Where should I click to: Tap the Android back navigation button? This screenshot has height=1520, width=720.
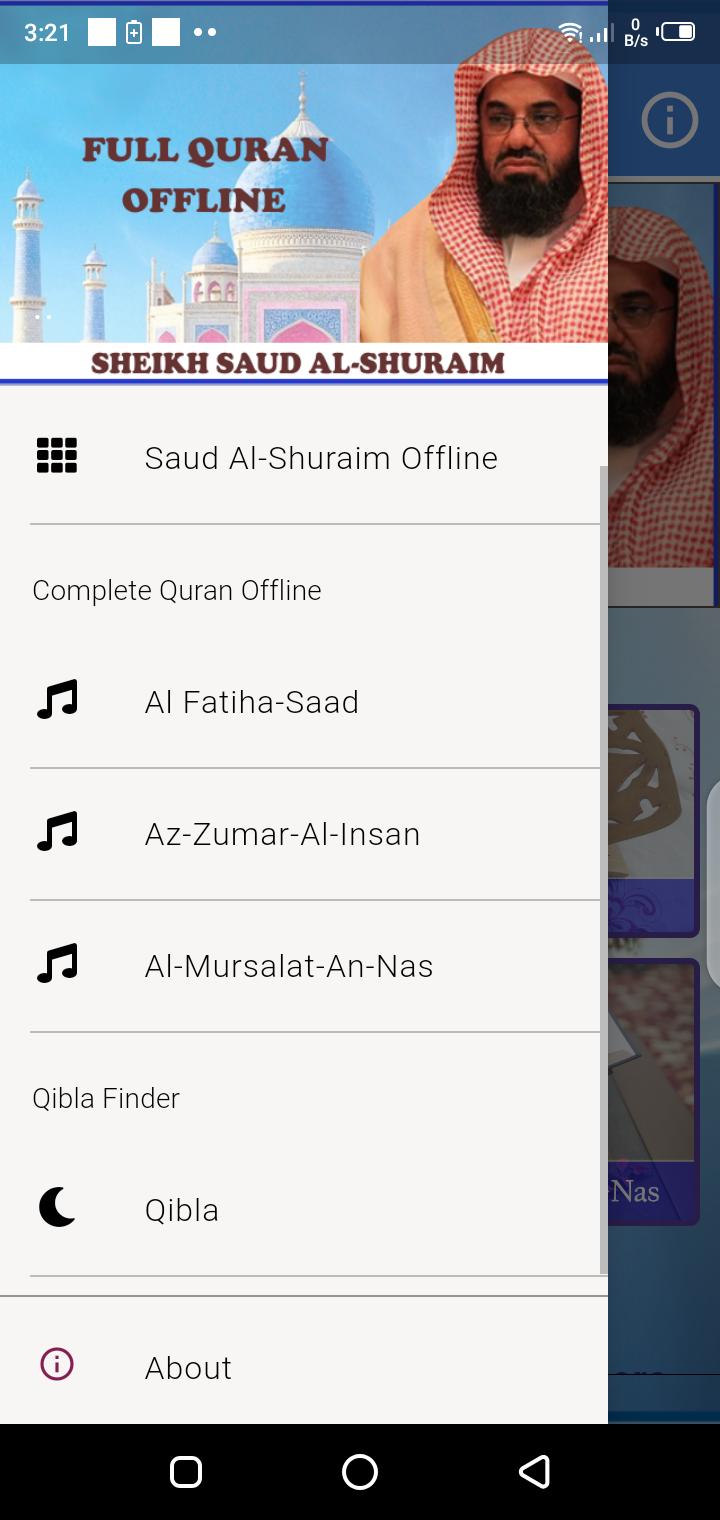[534, 1472]
